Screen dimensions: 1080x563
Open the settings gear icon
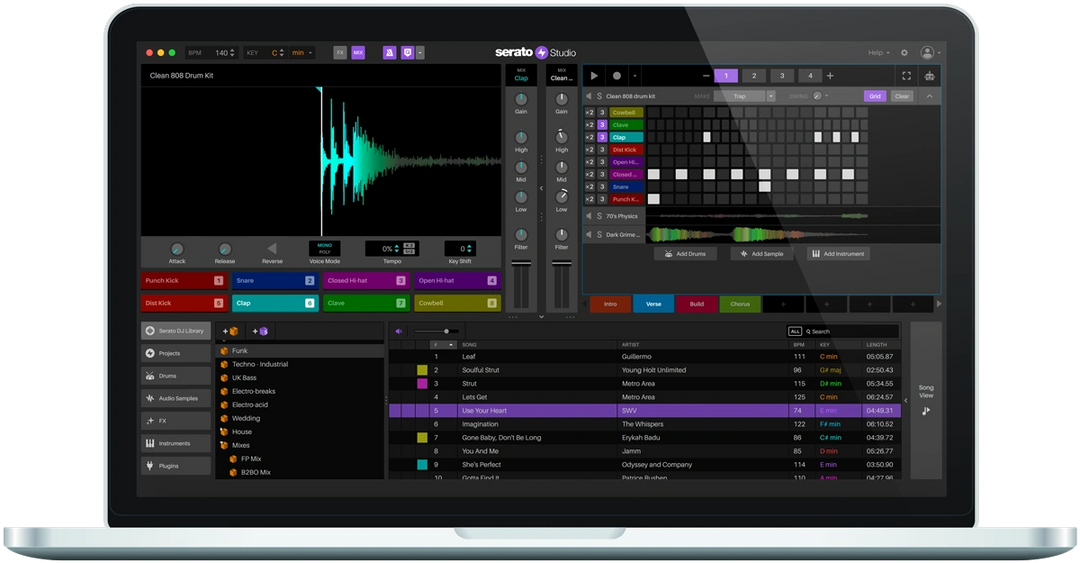pyautogui.click(x=904, y=52)
